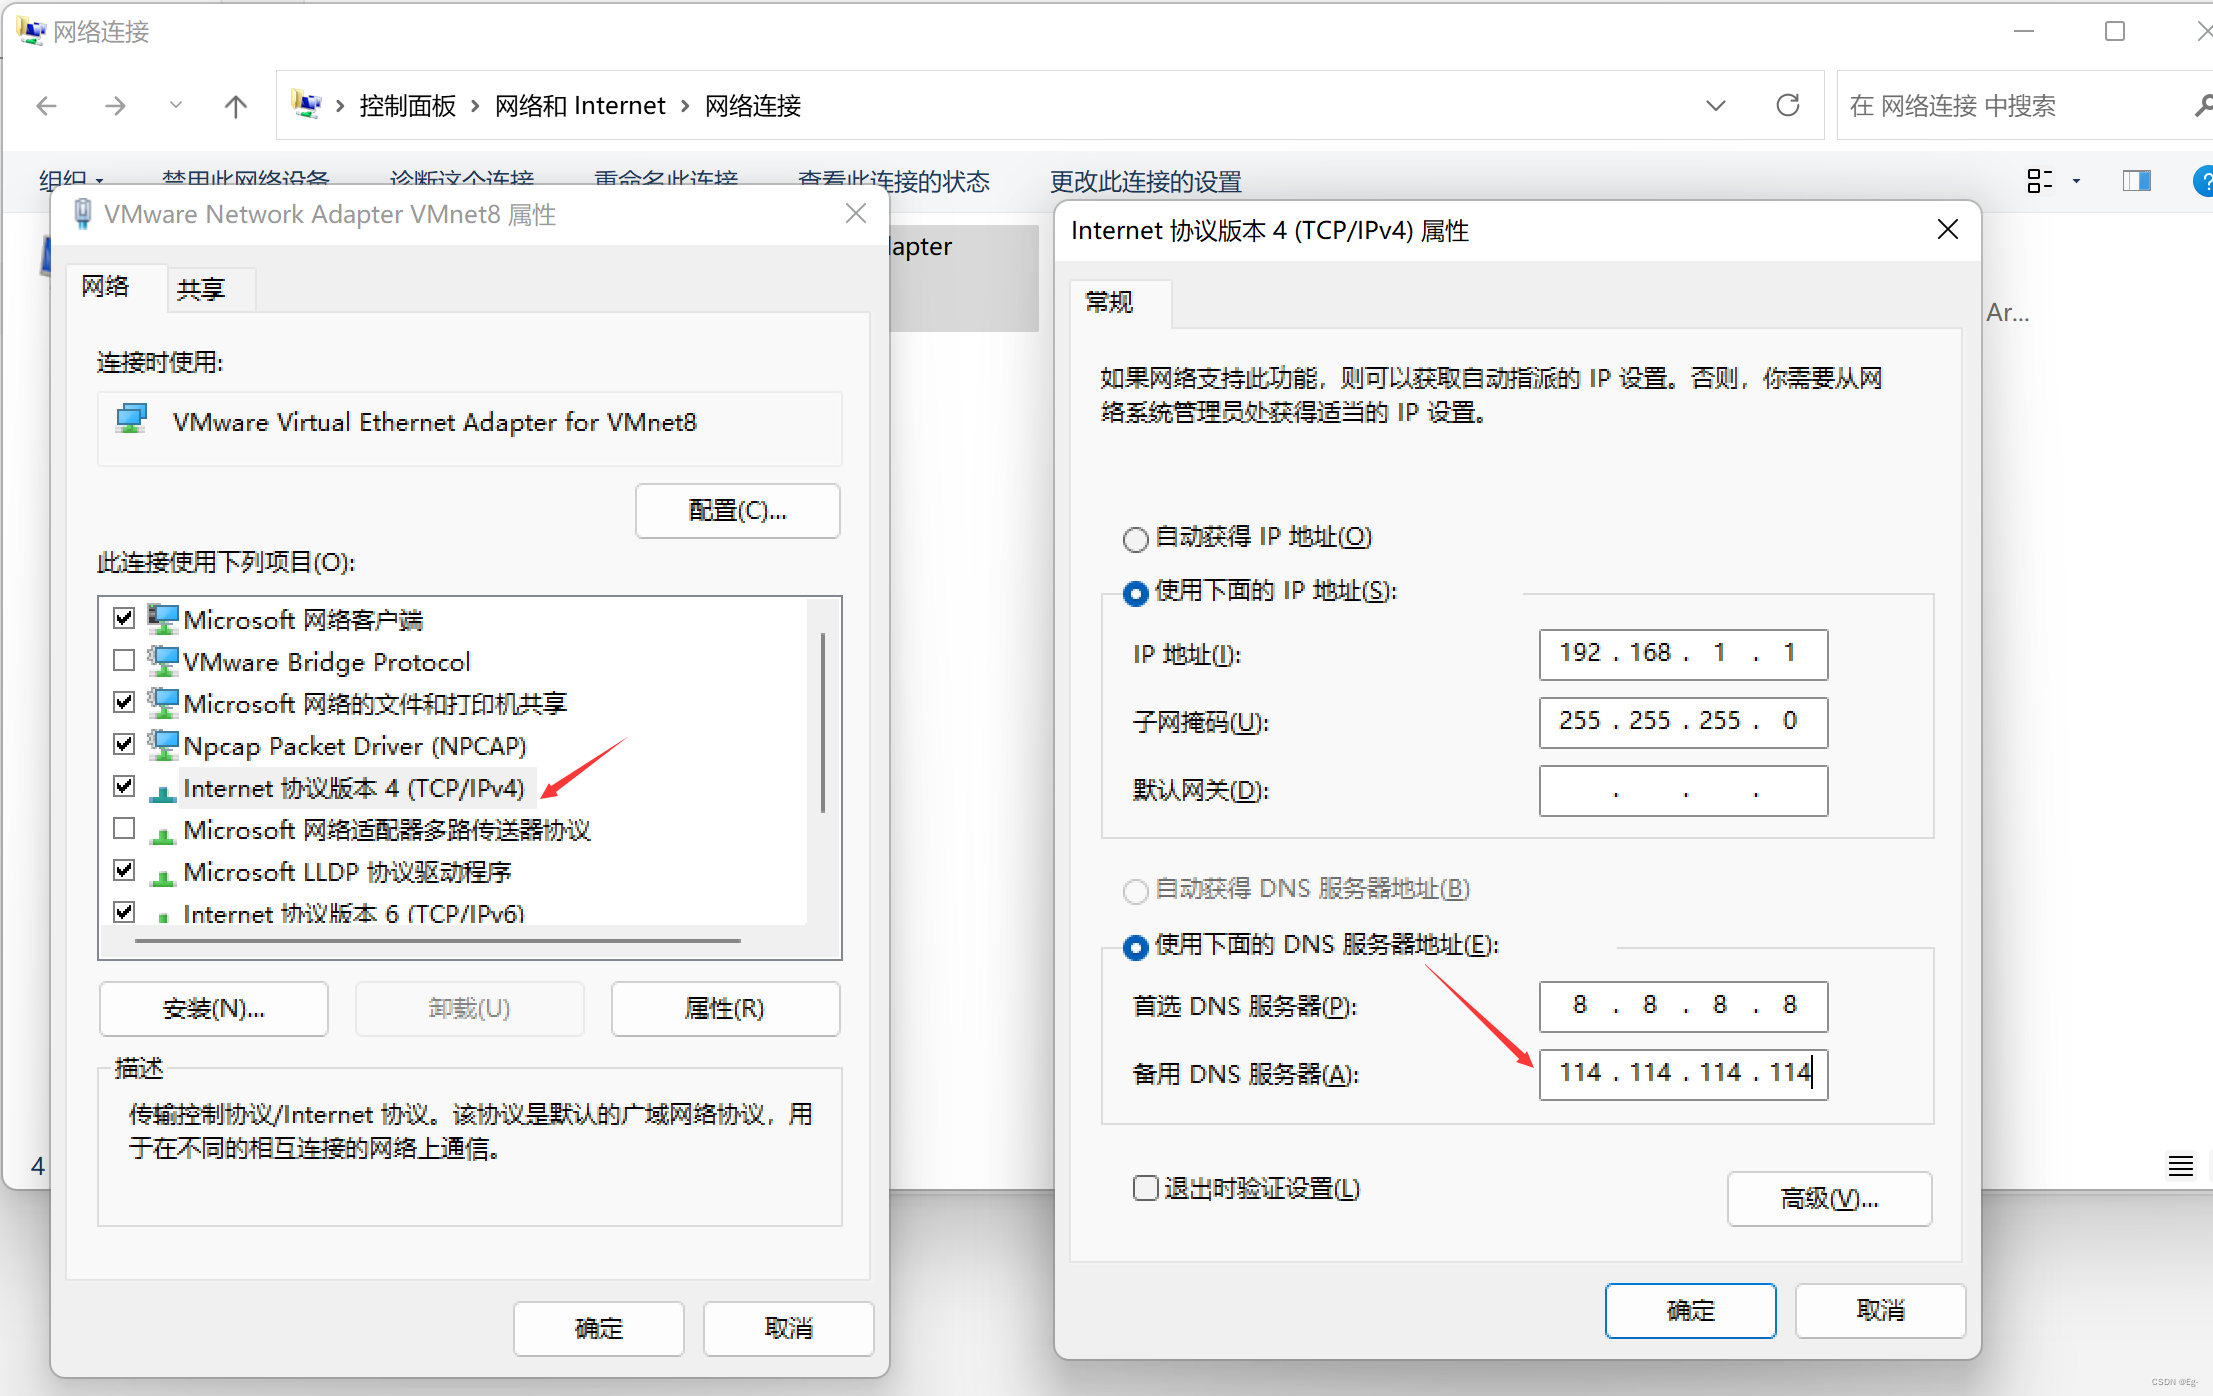
Task: Select obtain IP address automatically radio
Action: (1135, 539)
